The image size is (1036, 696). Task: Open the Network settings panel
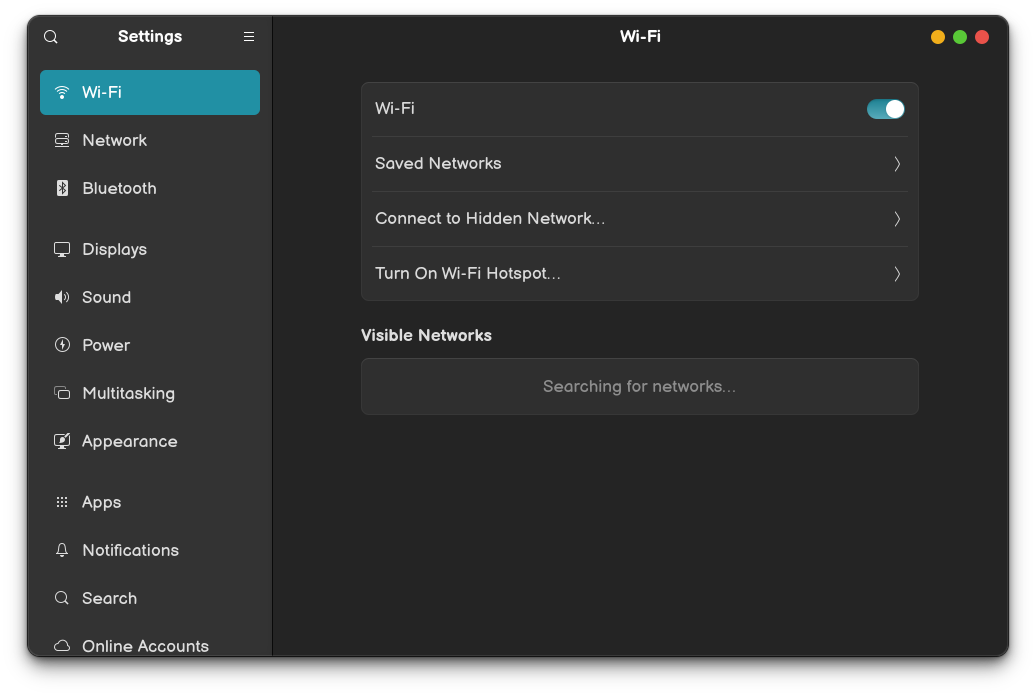tap(150, 140)
